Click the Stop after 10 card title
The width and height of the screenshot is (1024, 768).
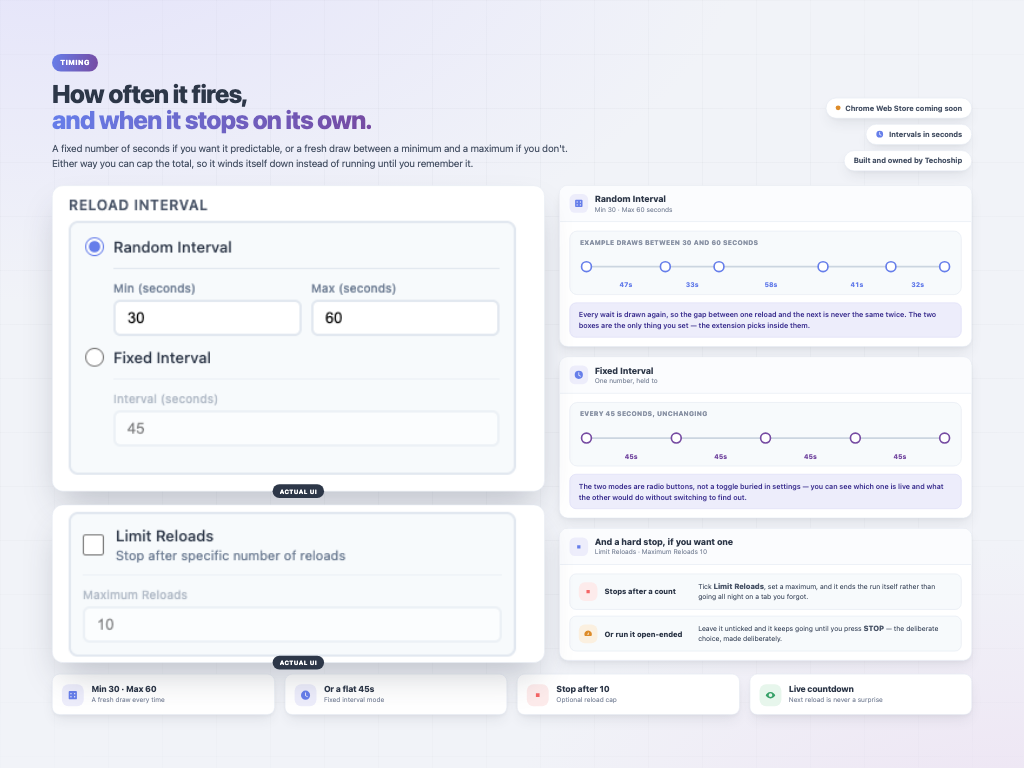[583, 689]
